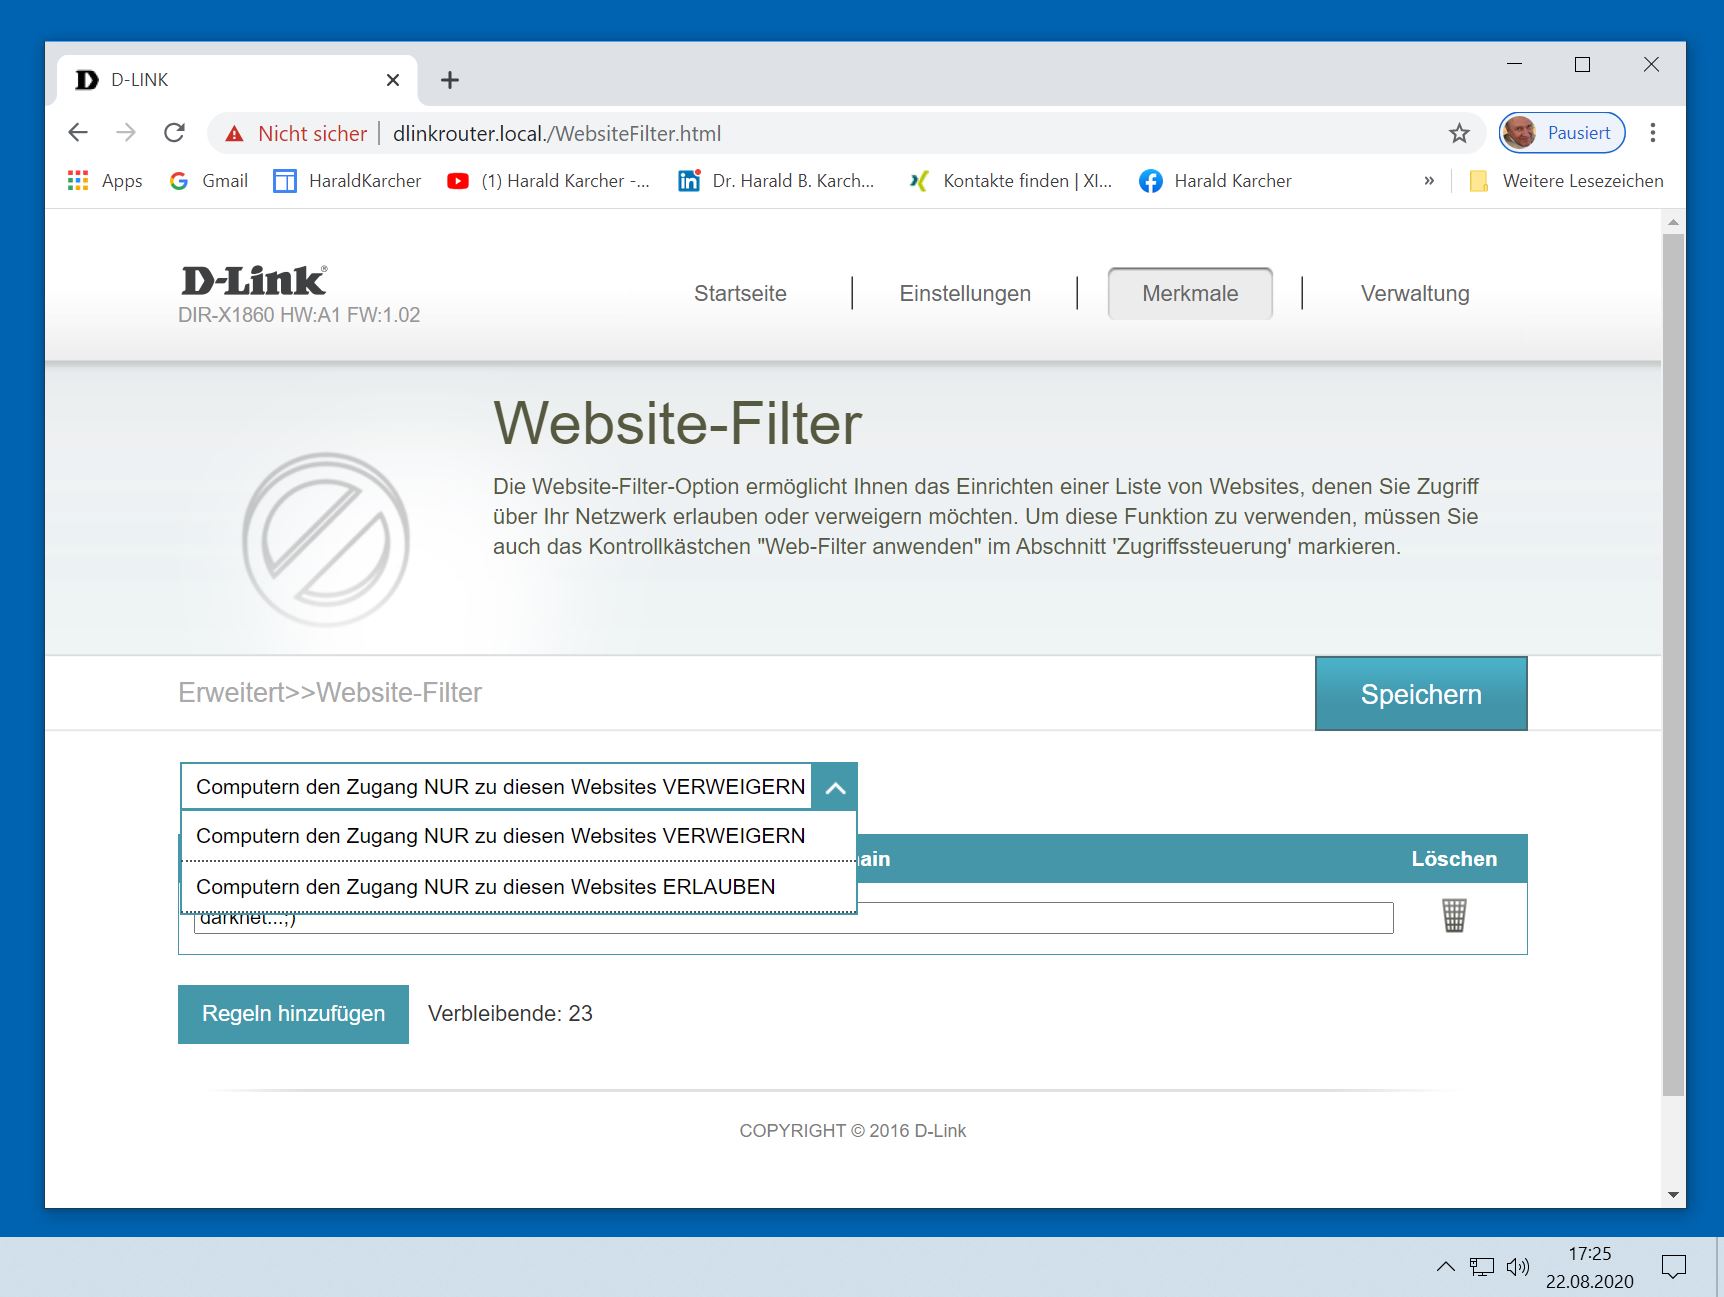Image resolution: width=1724 pixels, height=1297 pixels.
Task: Delete the rule with the trash icon
Action: point(1454,915)
